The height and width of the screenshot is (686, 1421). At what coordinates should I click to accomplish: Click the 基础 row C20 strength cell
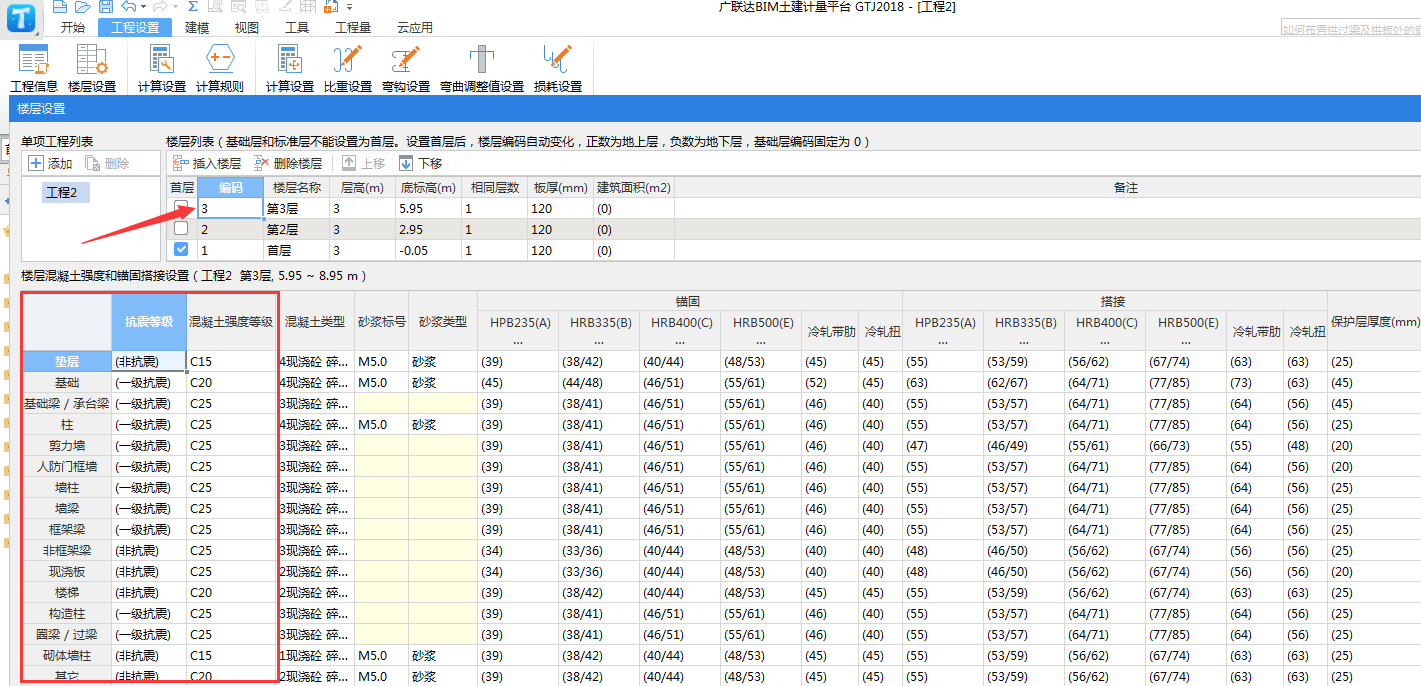pyautogui.click(x=232, y=382)
